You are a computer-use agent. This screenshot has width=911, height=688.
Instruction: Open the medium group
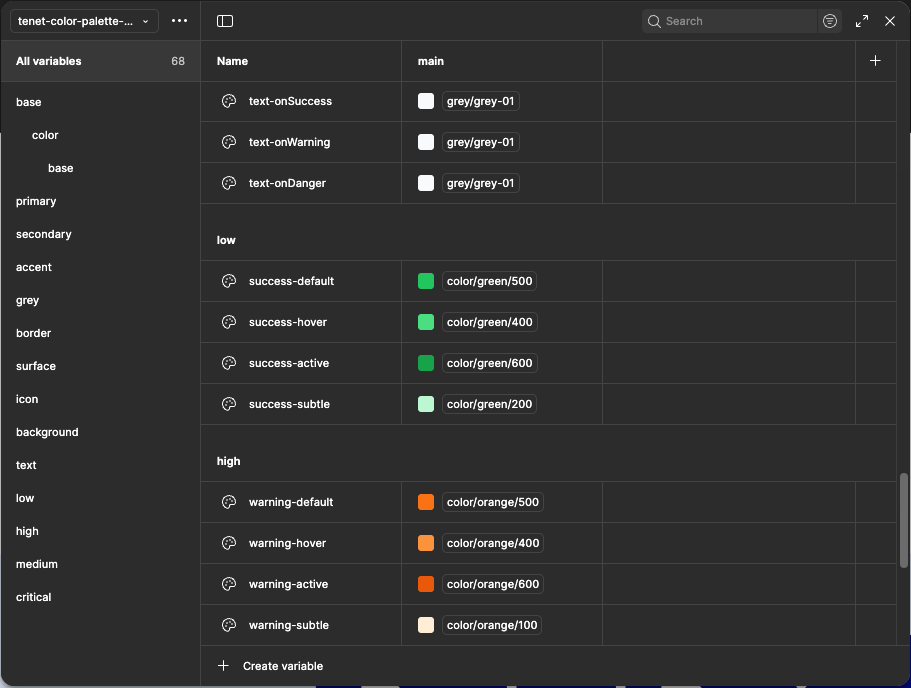point(37,564)
